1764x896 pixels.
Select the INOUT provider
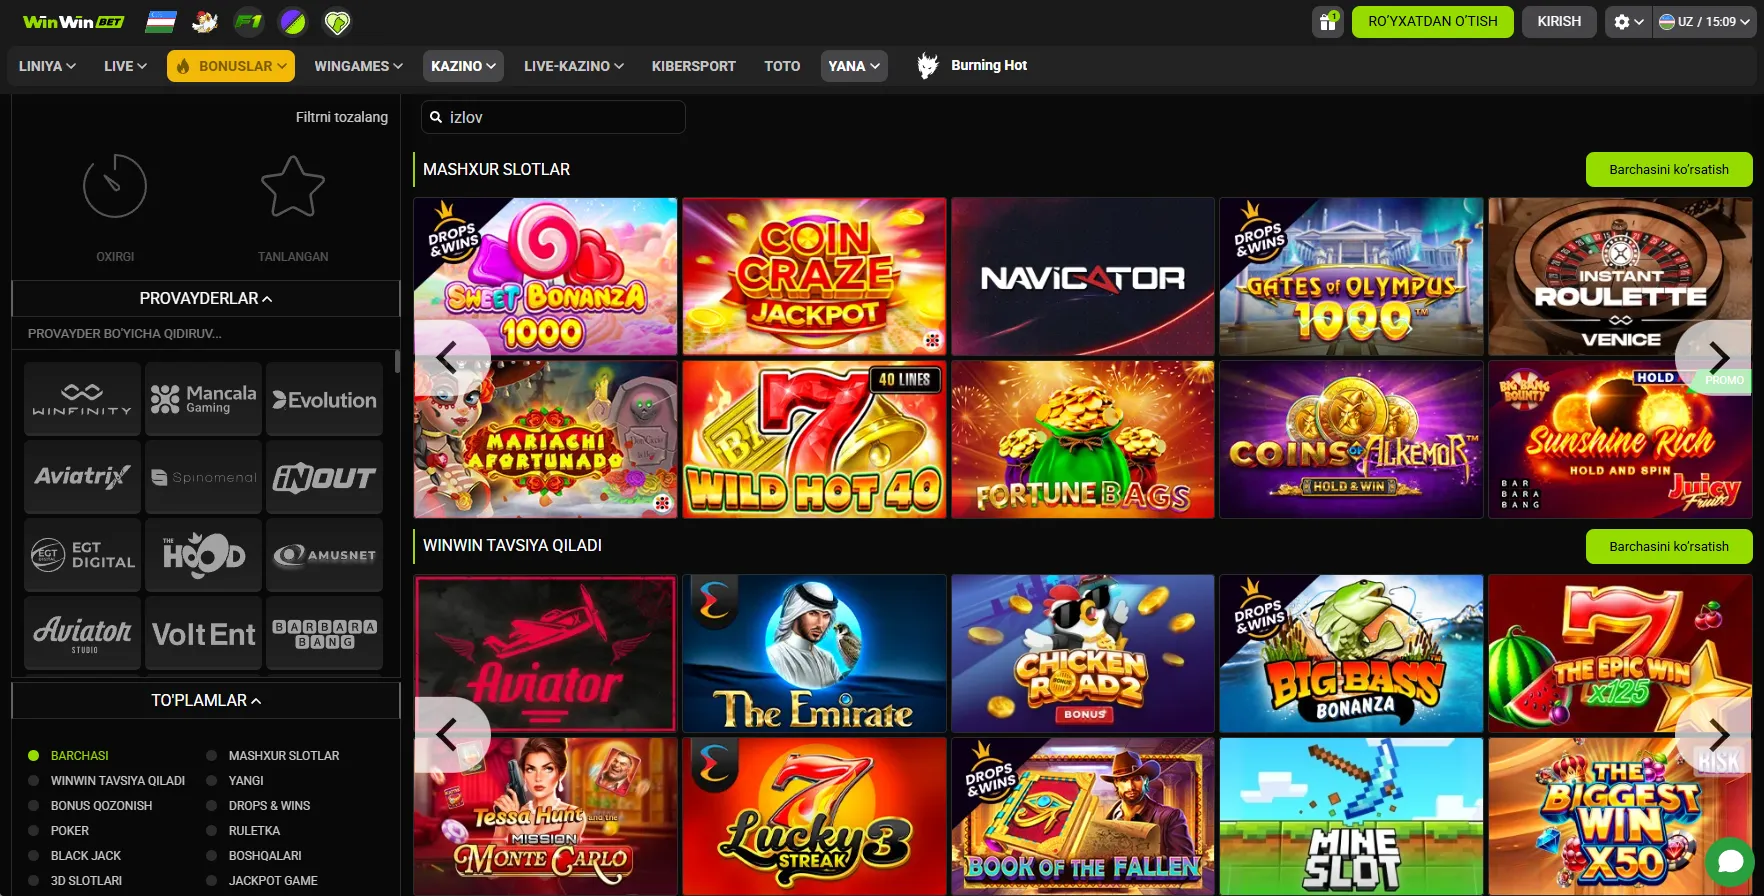tap(324, 477)
